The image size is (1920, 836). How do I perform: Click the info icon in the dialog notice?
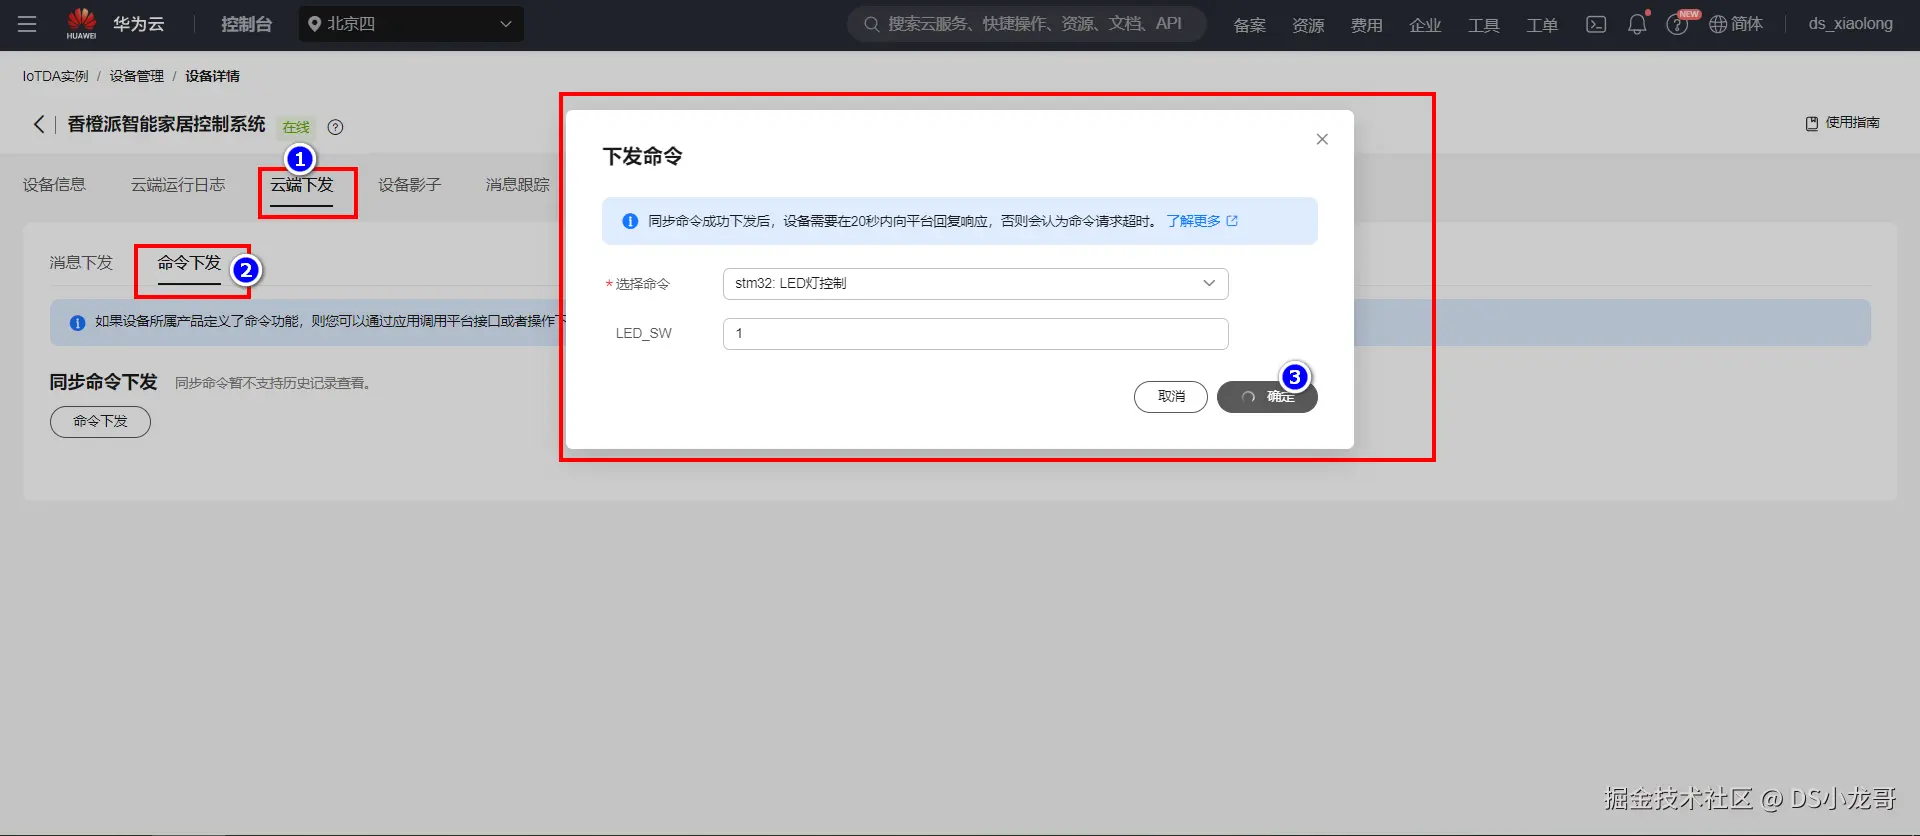click(630, 221)
